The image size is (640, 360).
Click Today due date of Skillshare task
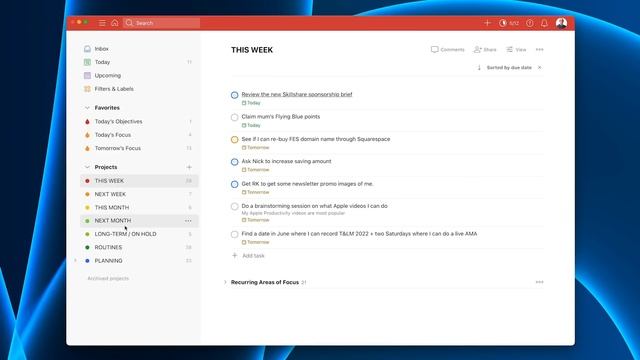pos(251,103)
